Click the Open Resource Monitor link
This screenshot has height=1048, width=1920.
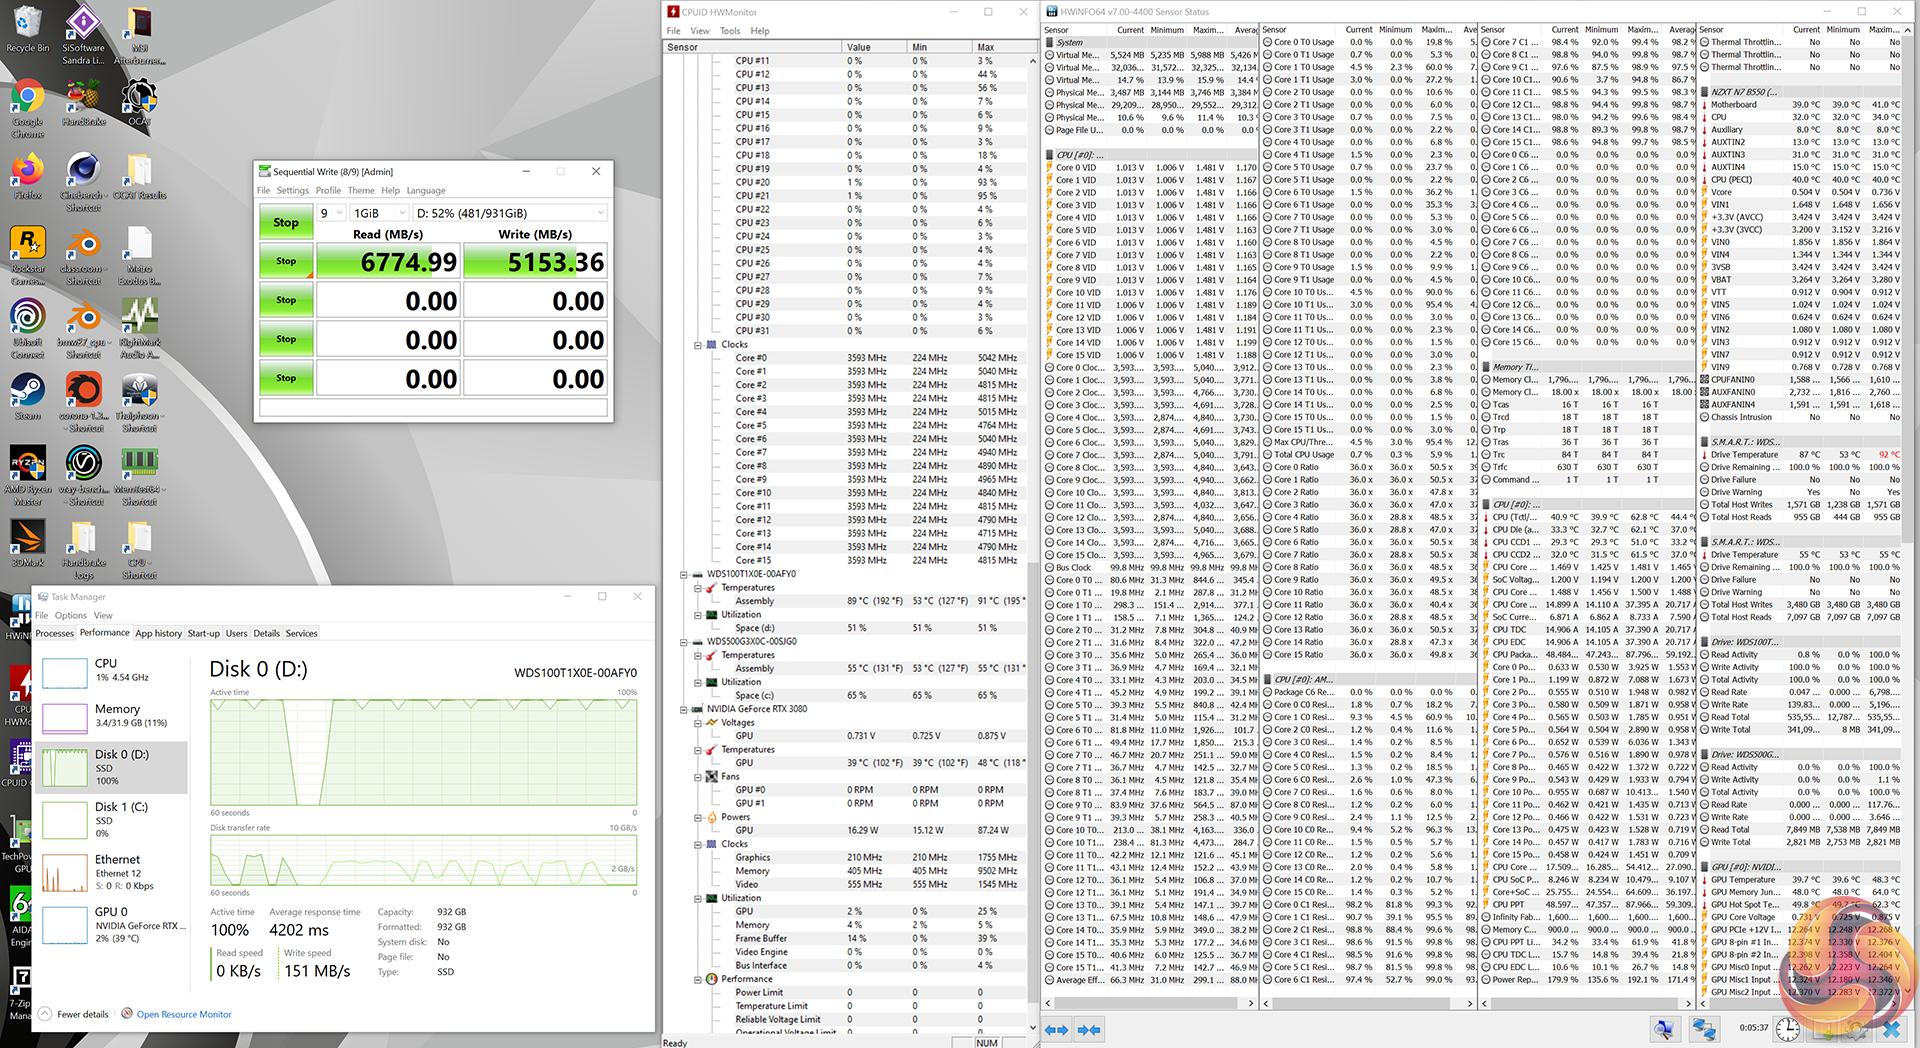184,1014
